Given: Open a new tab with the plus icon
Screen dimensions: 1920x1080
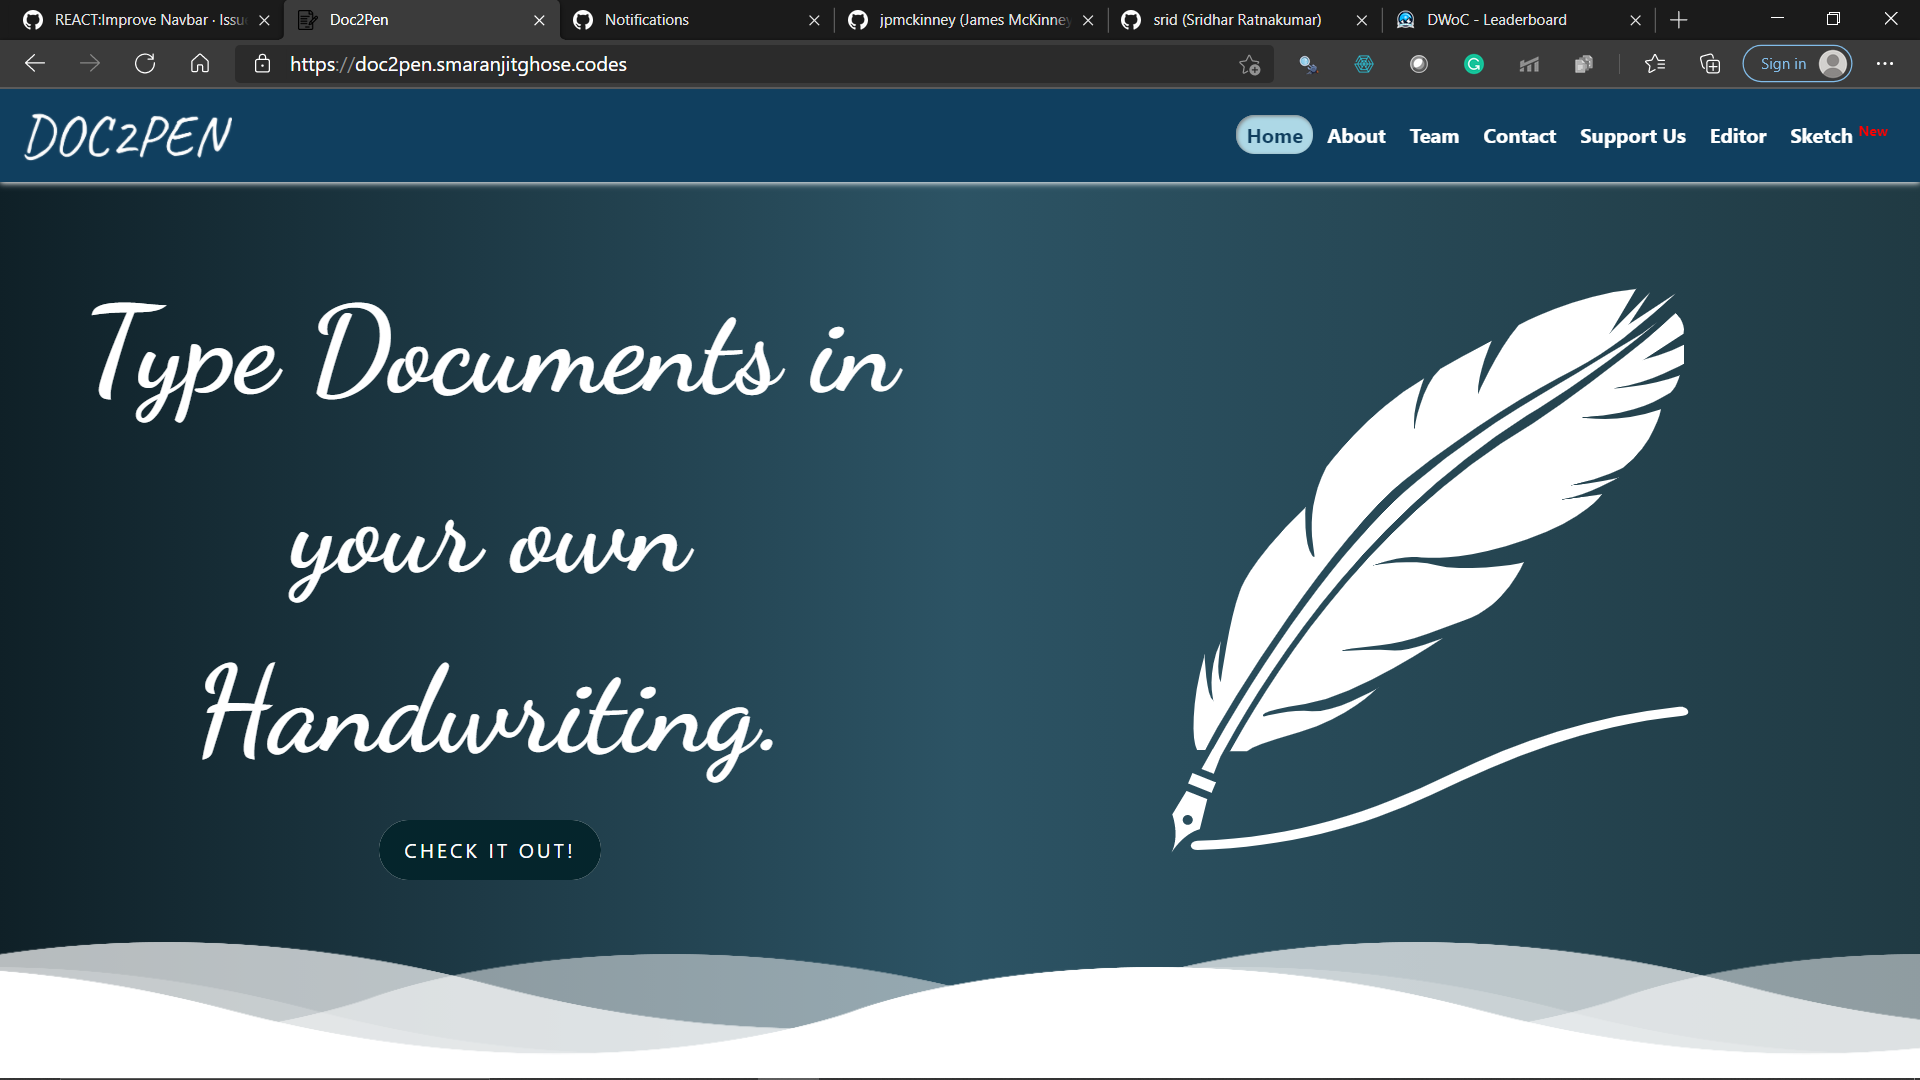Looking at the screenshot, I should [x=1677, y=19].
